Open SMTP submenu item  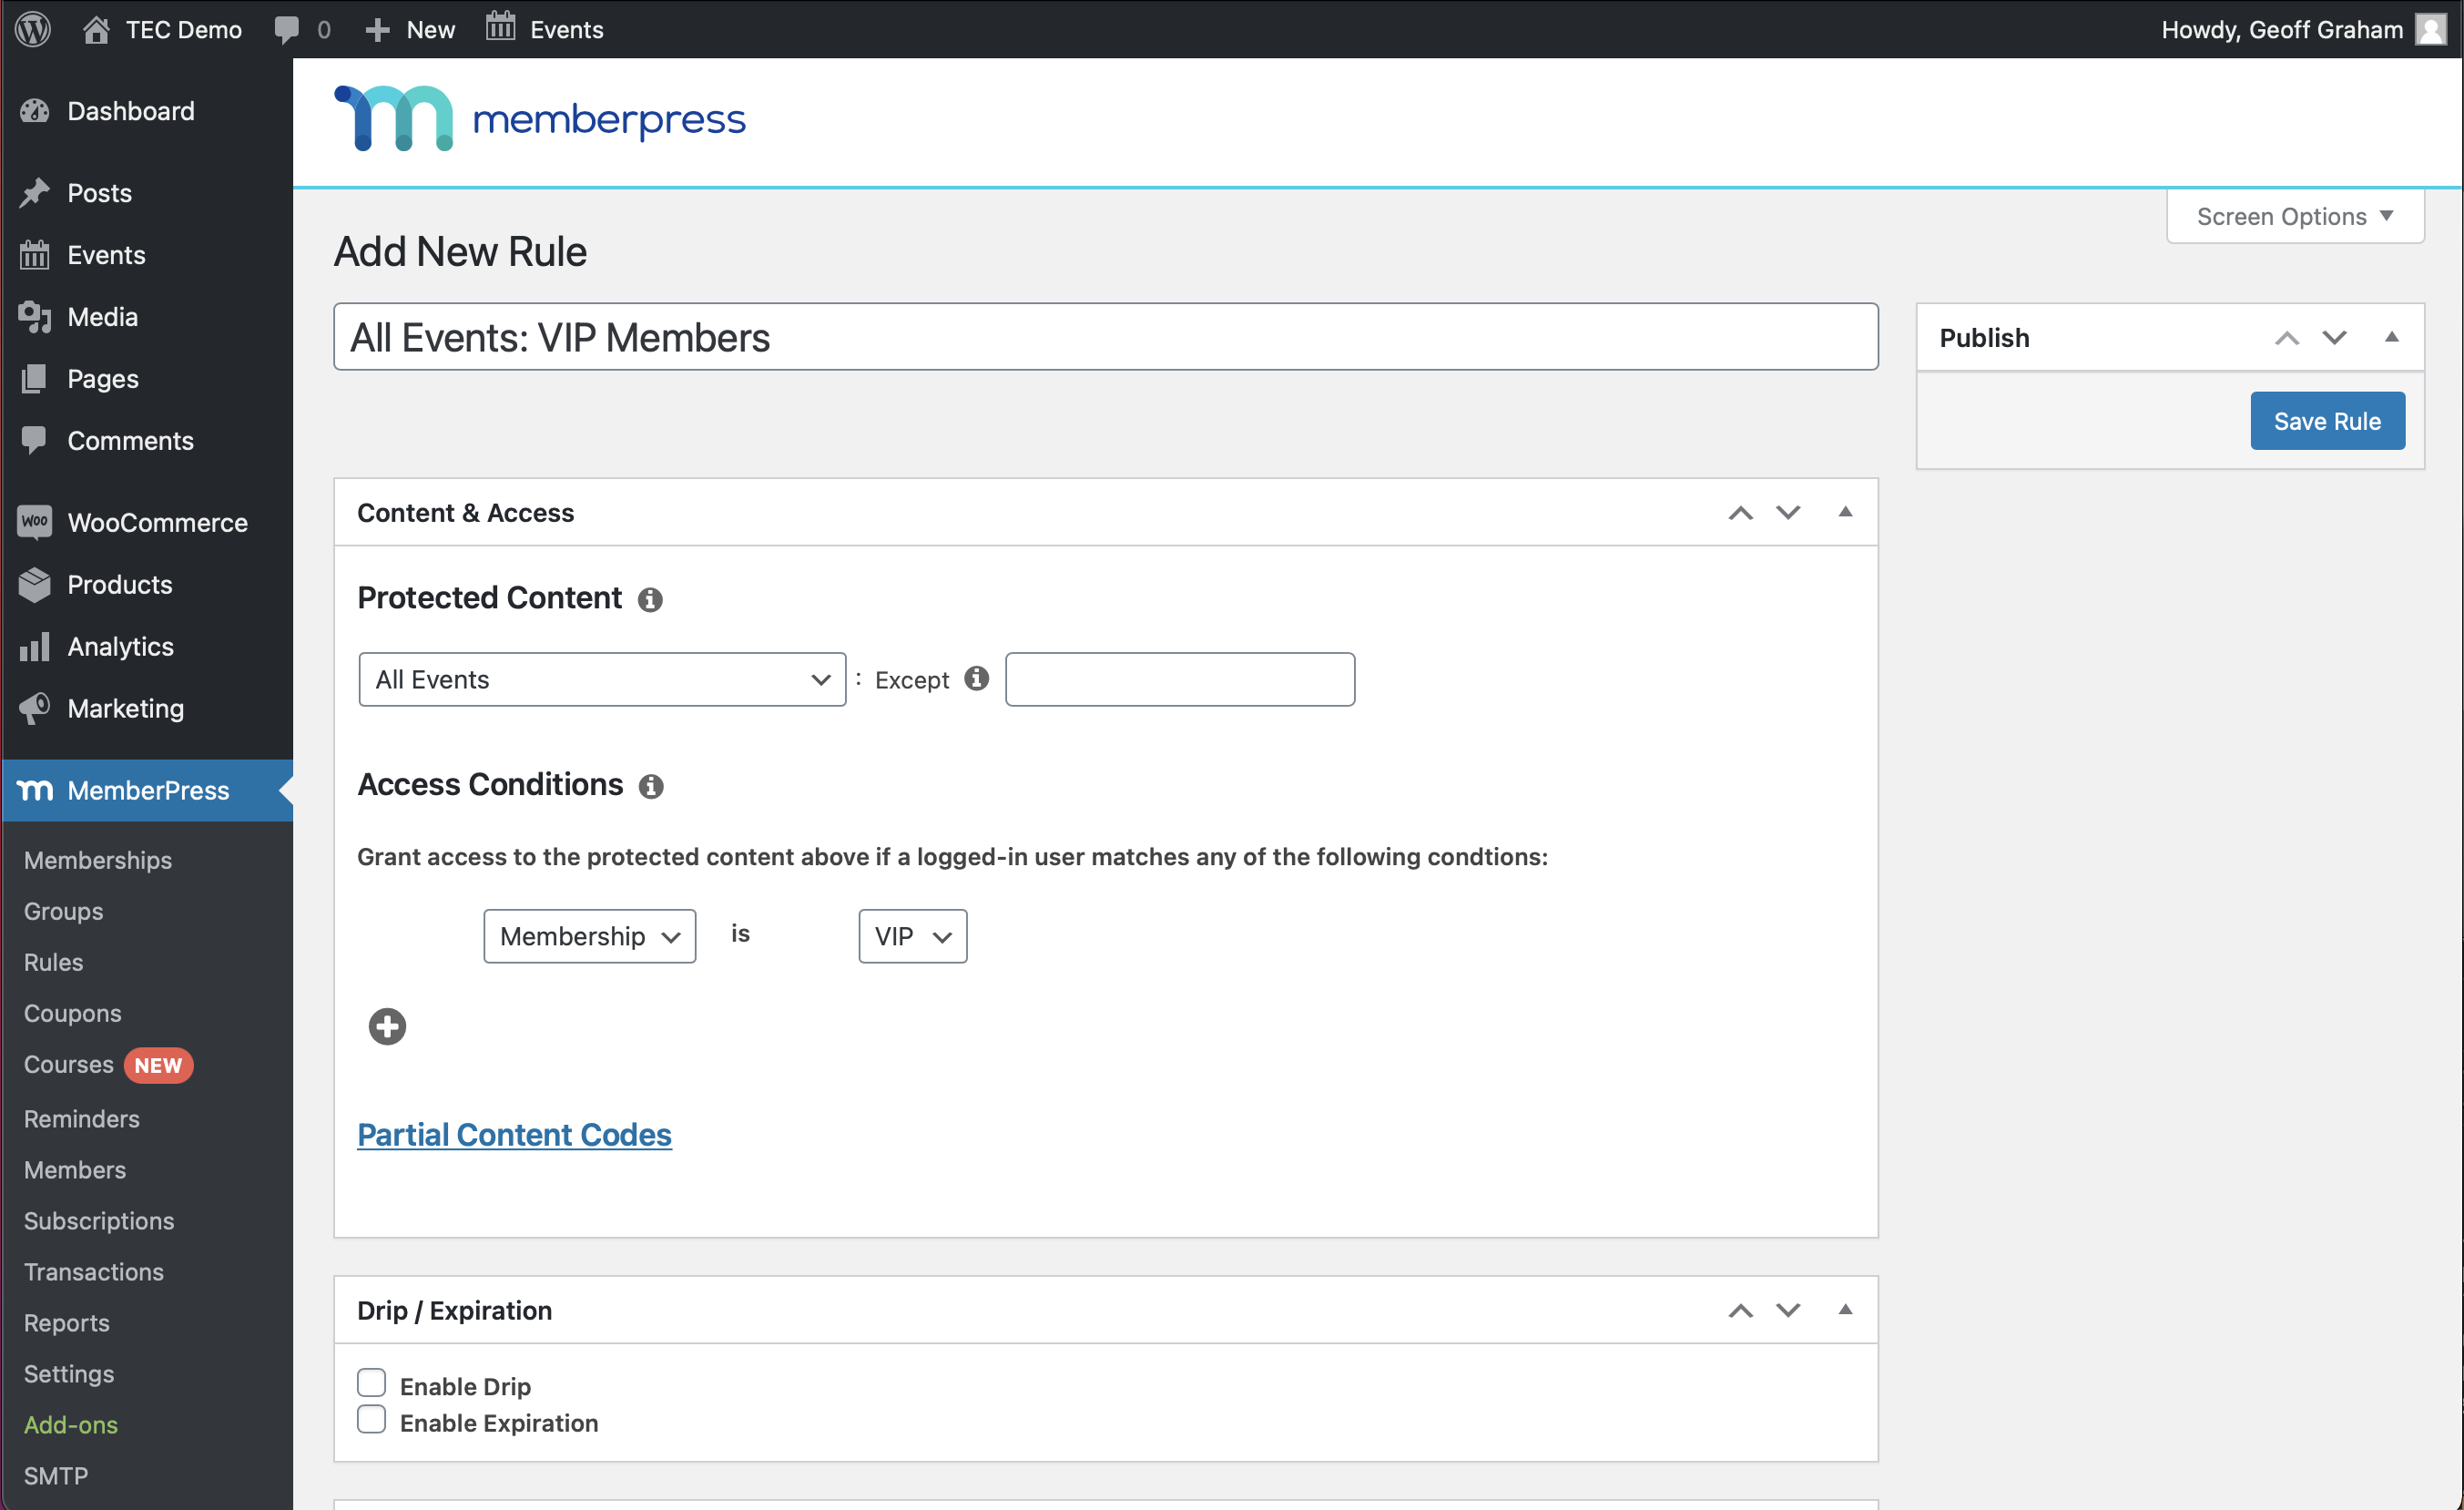click(x=56, y=1476)
